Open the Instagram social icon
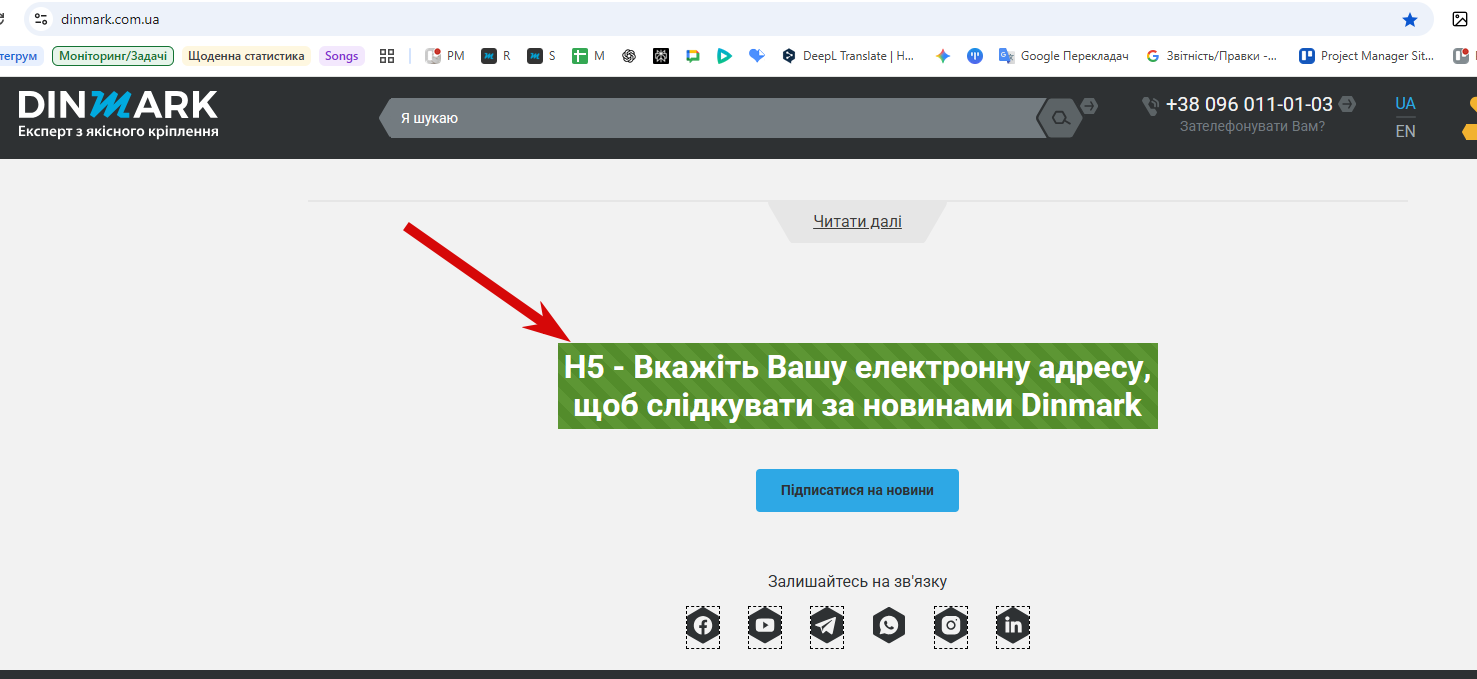 pyautogui.click(x=951, y=627)
